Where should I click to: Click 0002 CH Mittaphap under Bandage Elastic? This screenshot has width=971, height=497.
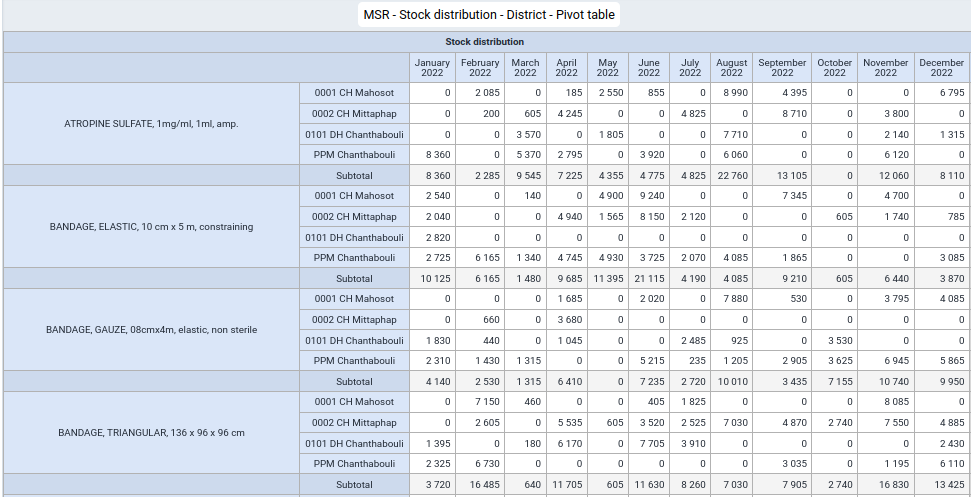354,217
